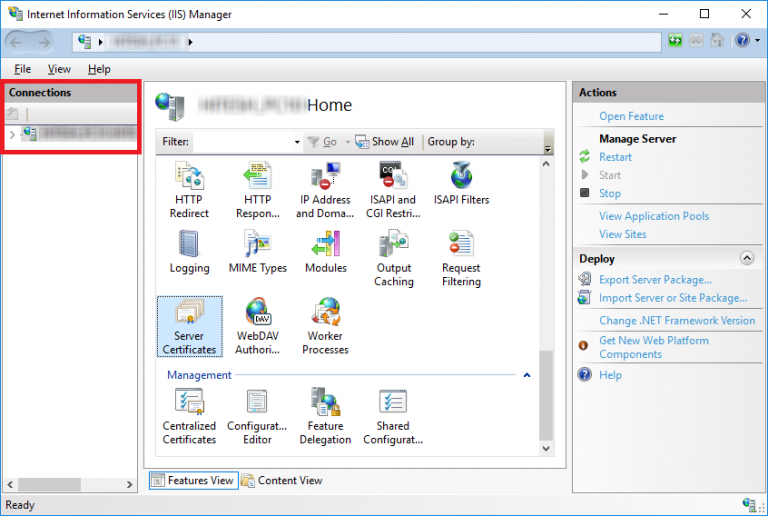Image resolution: width=768 pixels, height=516 pixels.
Task: Switch to Features View tab
Action: pyautogui.click(x=193, y=481)
